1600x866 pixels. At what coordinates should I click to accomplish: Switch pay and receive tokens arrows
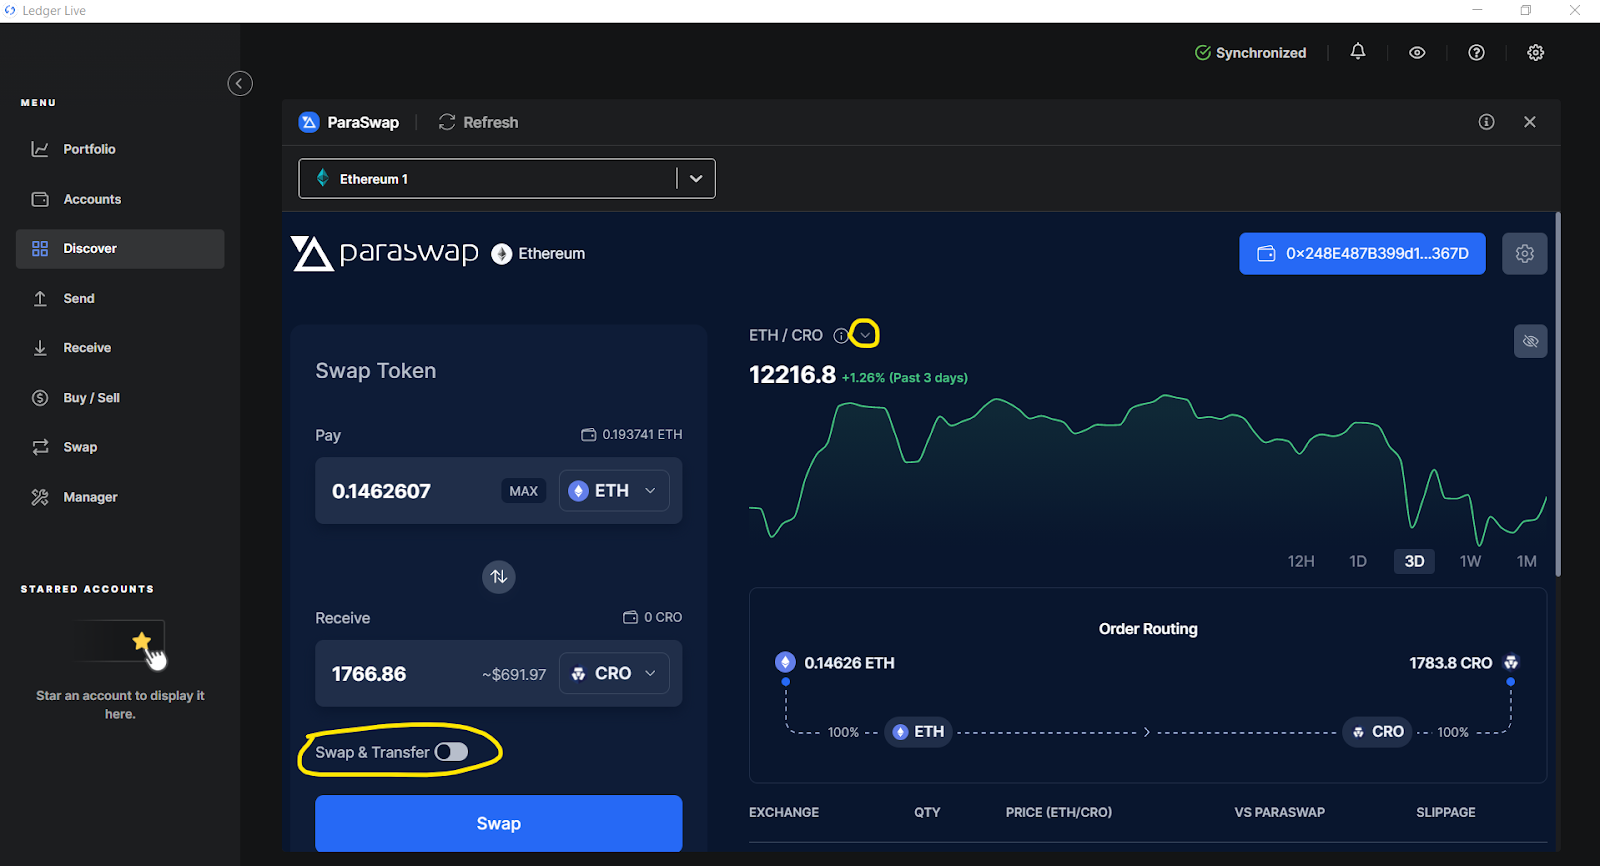click(499, 577)
